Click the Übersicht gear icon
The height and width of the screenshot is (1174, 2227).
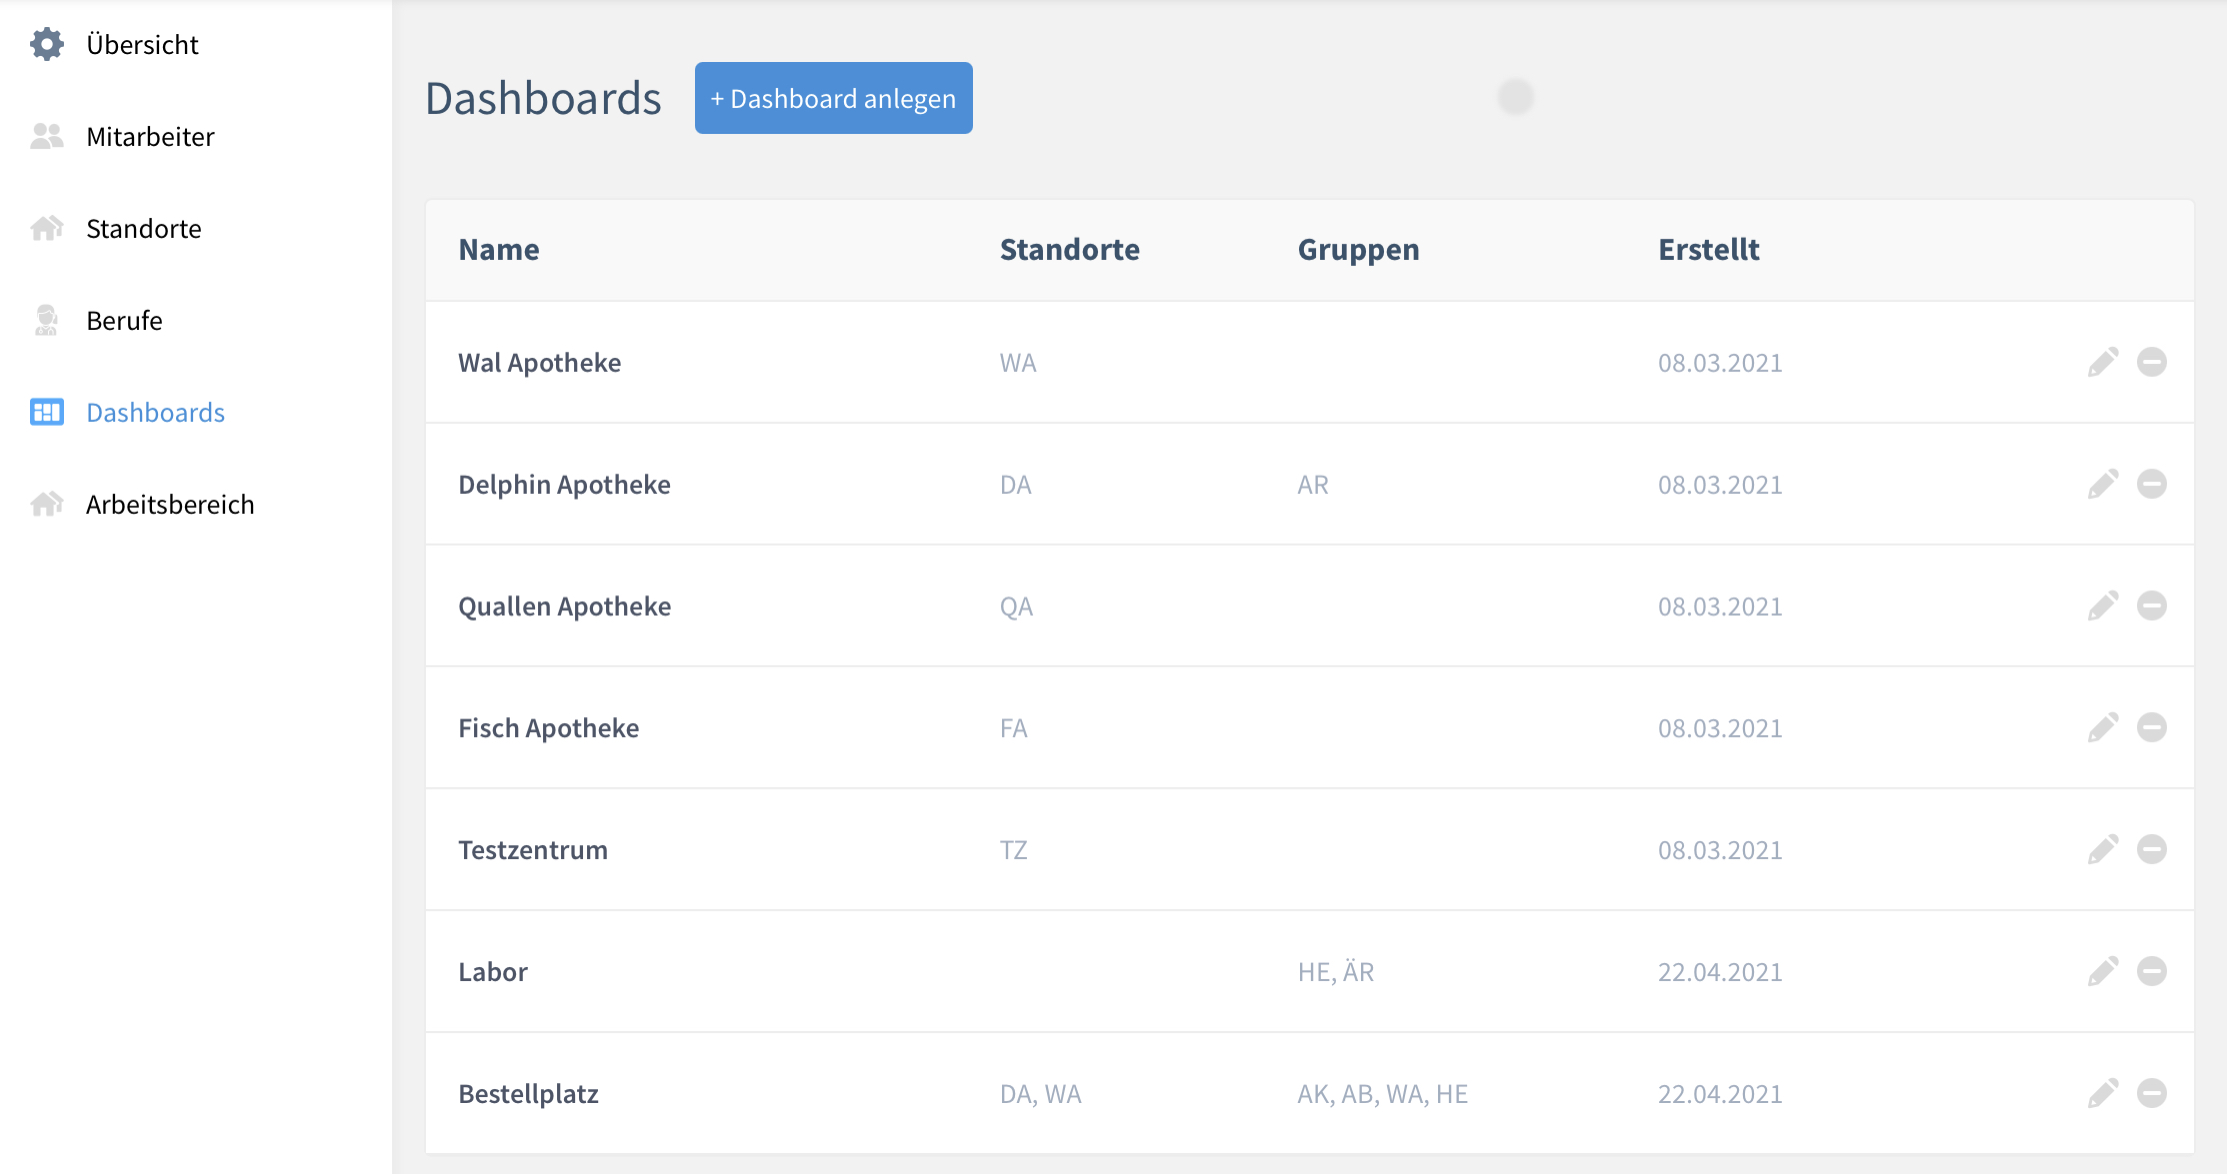47,44
